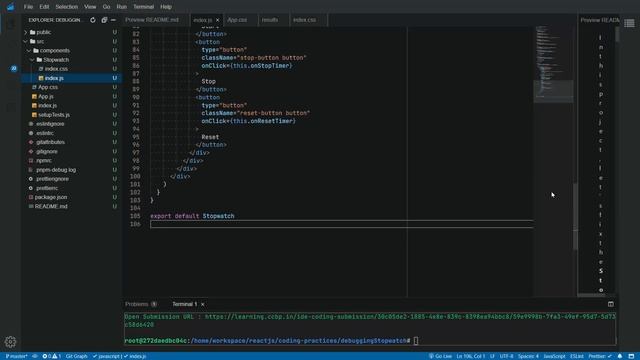
Task: Maximize the bottom panel icon
Action: [x=611, y=304]
